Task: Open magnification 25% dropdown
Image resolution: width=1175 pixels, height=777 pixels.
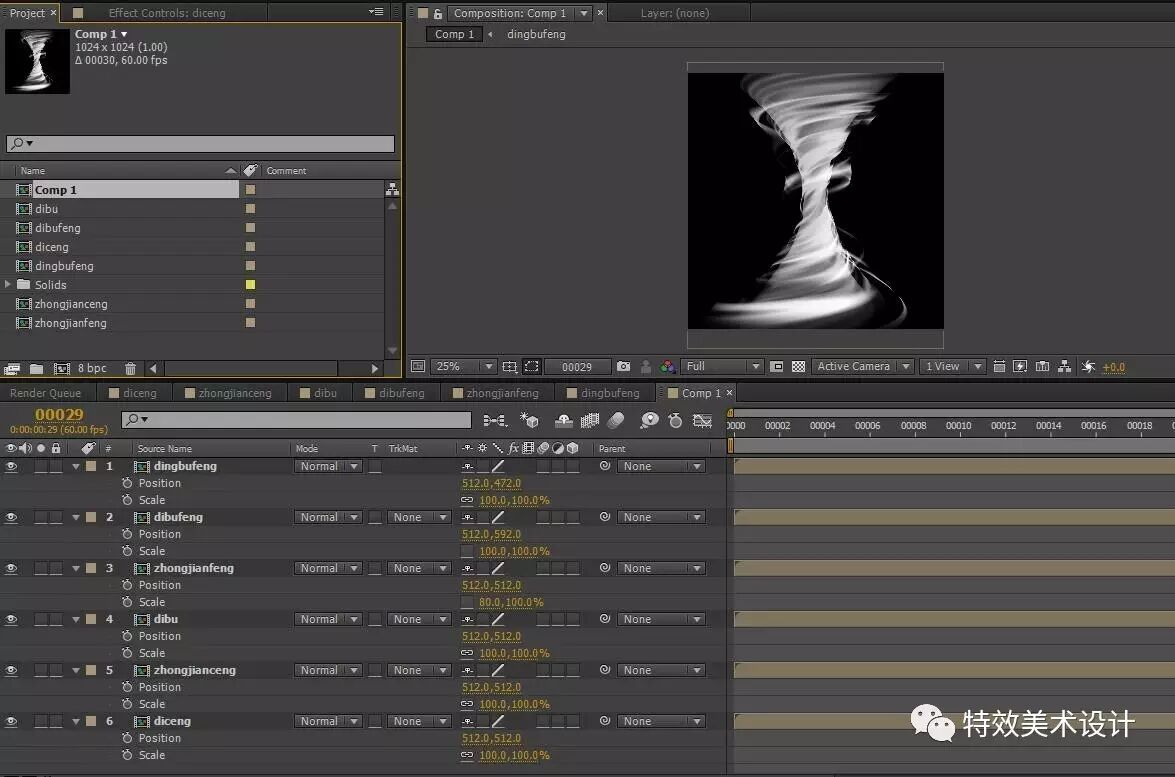Action: [464, 366]
